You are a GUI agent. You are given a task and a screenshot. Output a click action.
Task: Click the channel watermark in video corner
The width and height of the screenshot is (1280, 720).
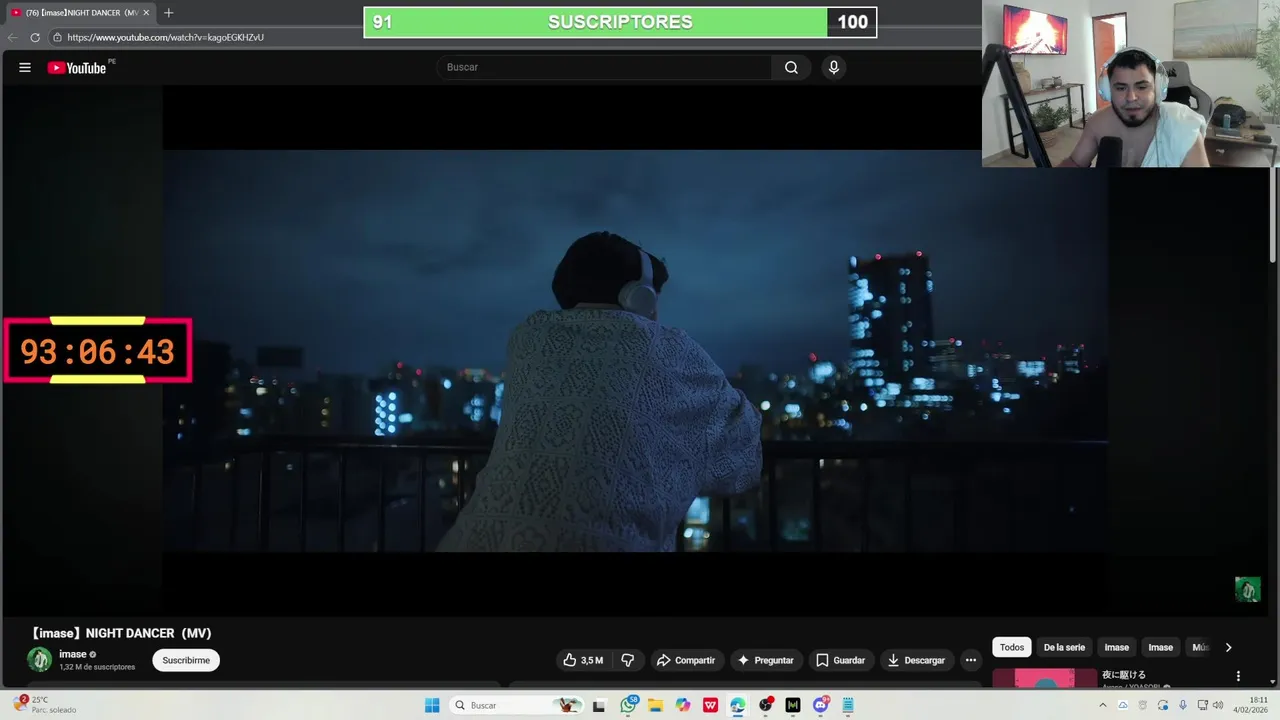[x=1247, y=589]
